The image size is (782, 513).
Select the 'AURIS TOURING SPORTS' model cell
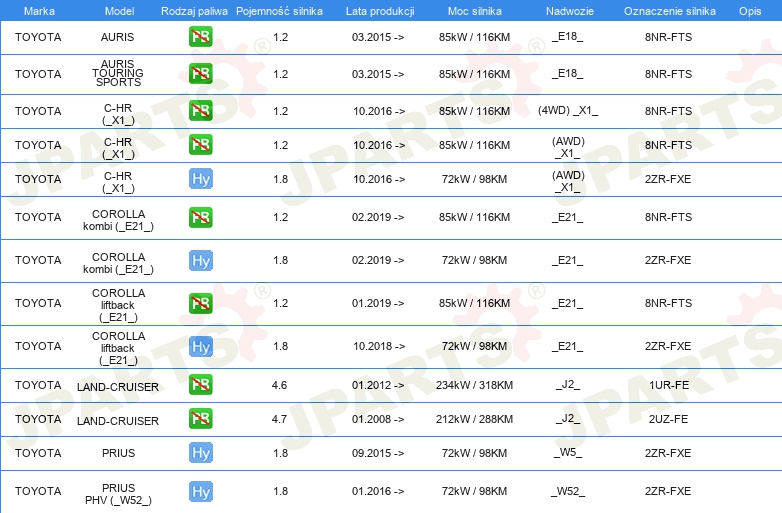(118, 73)
